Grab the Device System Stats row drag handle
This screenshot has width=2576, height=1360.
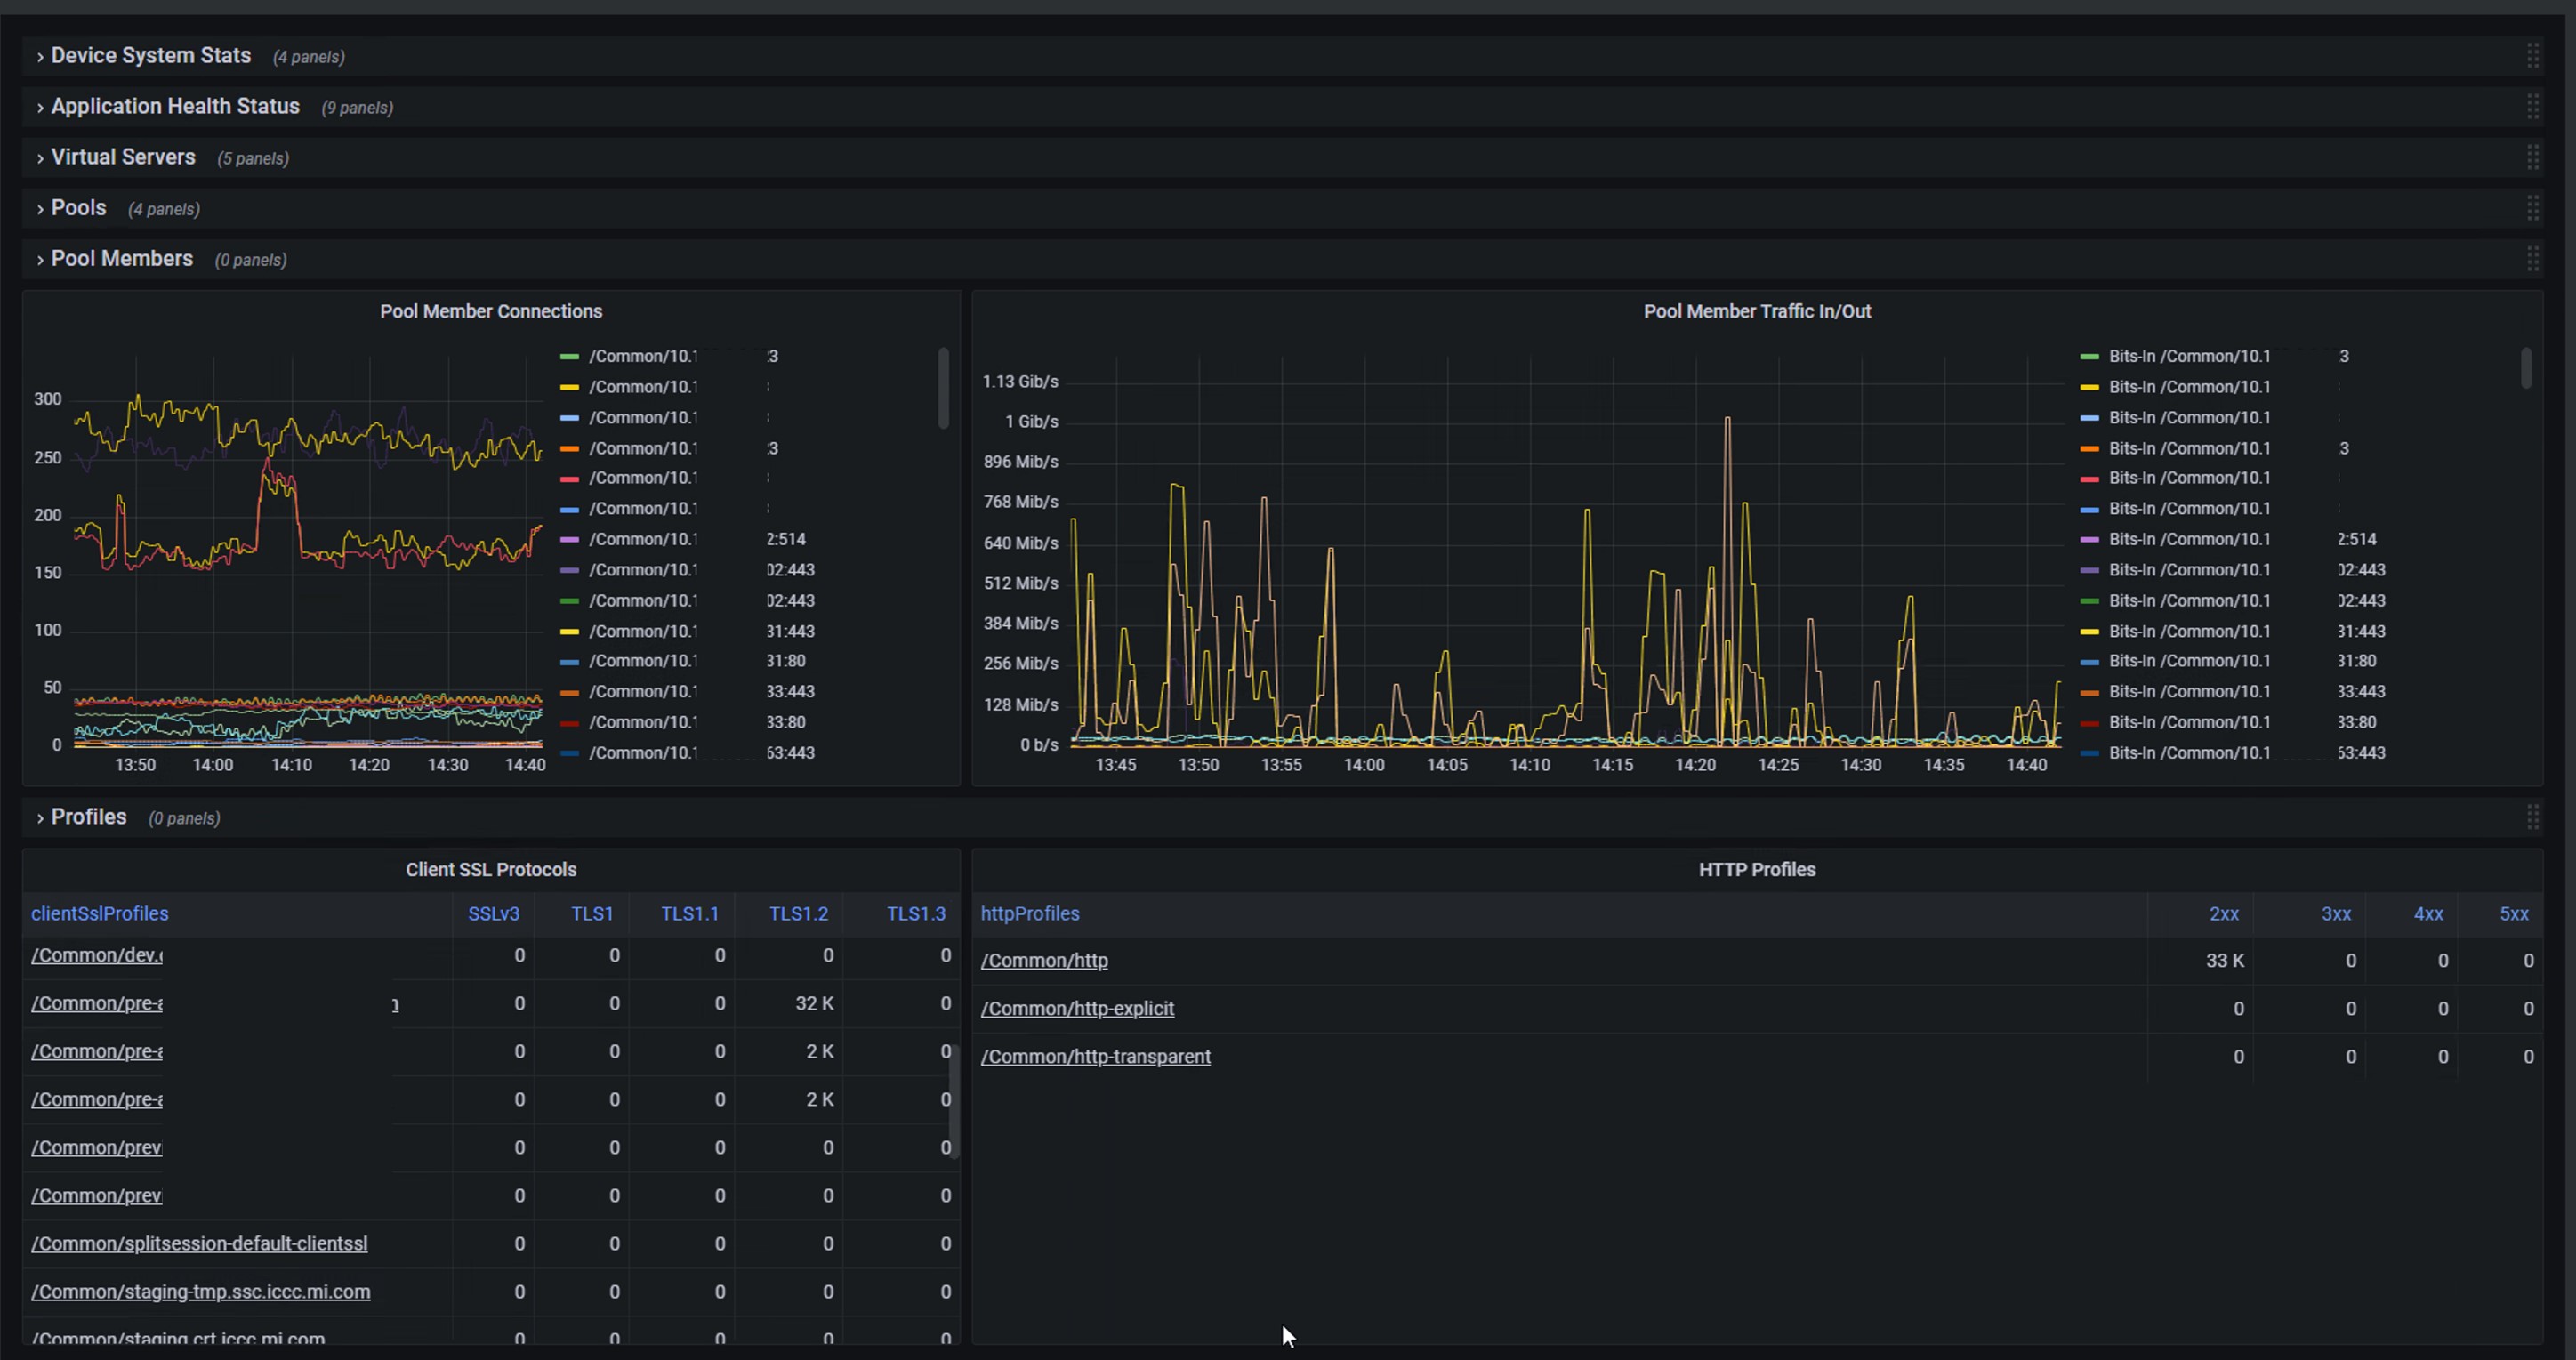[2533, 56]
